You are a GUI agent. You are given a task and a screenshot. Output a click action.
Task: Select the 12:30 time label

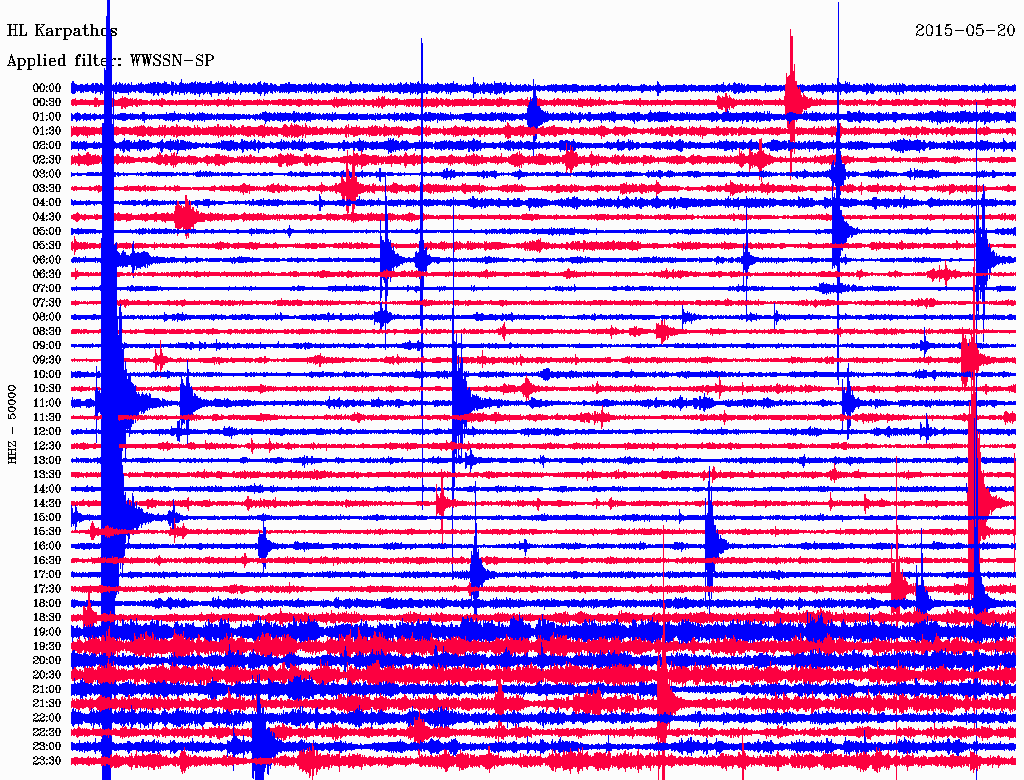[x=47, y=446]
